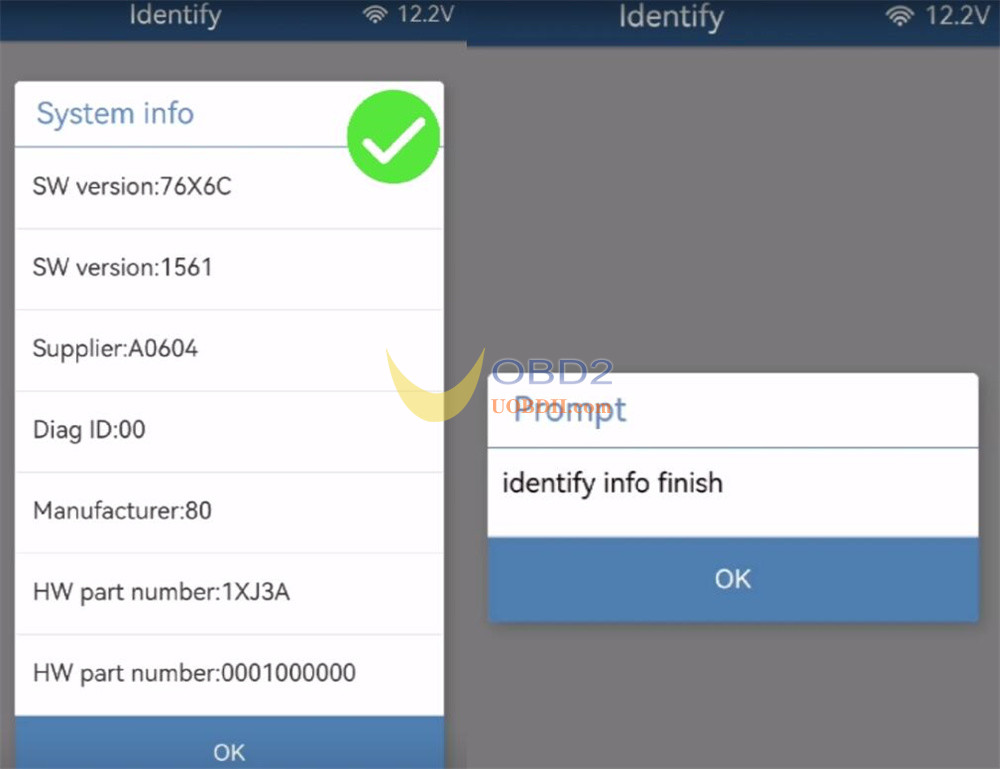Click the OBD2 watermark logo

499,385
